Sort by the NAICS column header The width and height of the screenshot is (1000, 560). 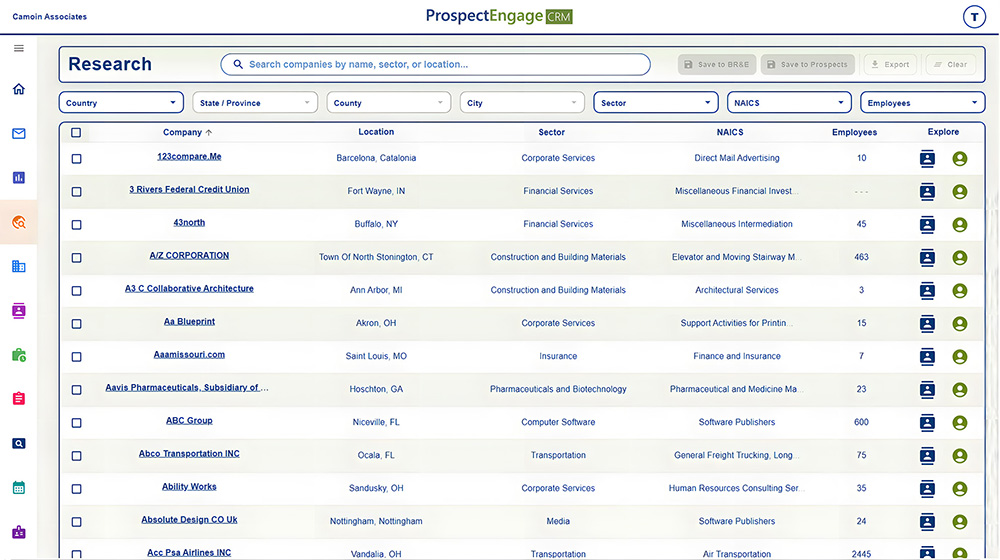click(730, 132)
